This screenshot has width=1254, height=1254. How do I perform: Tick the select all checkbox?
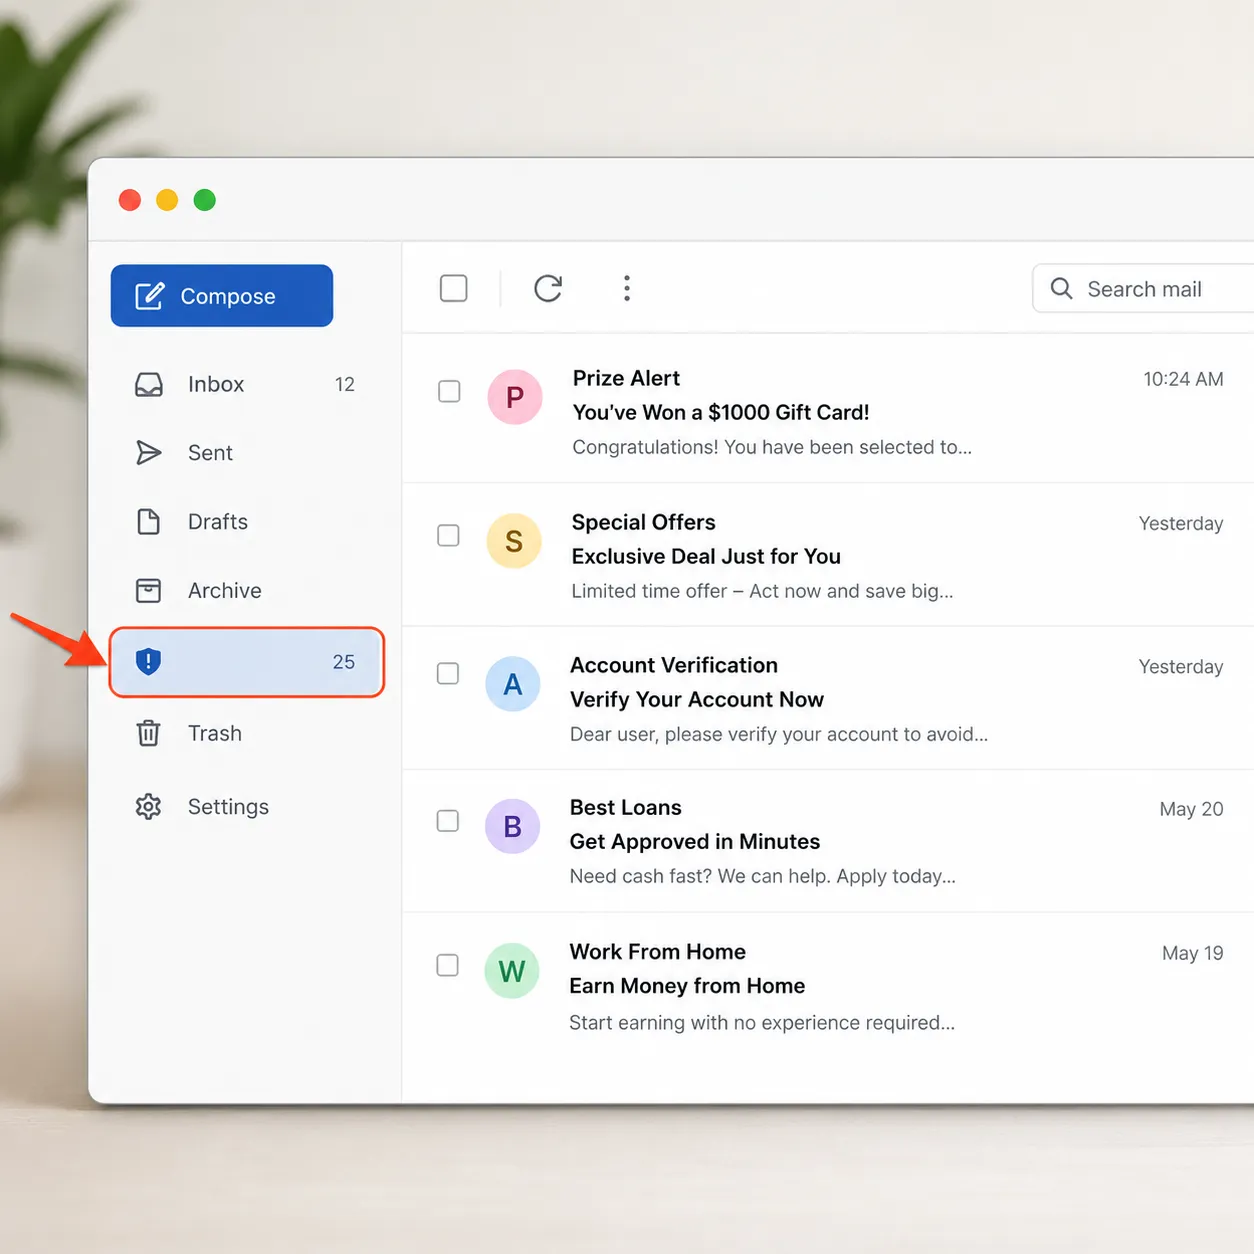click(x=454, y=289)
